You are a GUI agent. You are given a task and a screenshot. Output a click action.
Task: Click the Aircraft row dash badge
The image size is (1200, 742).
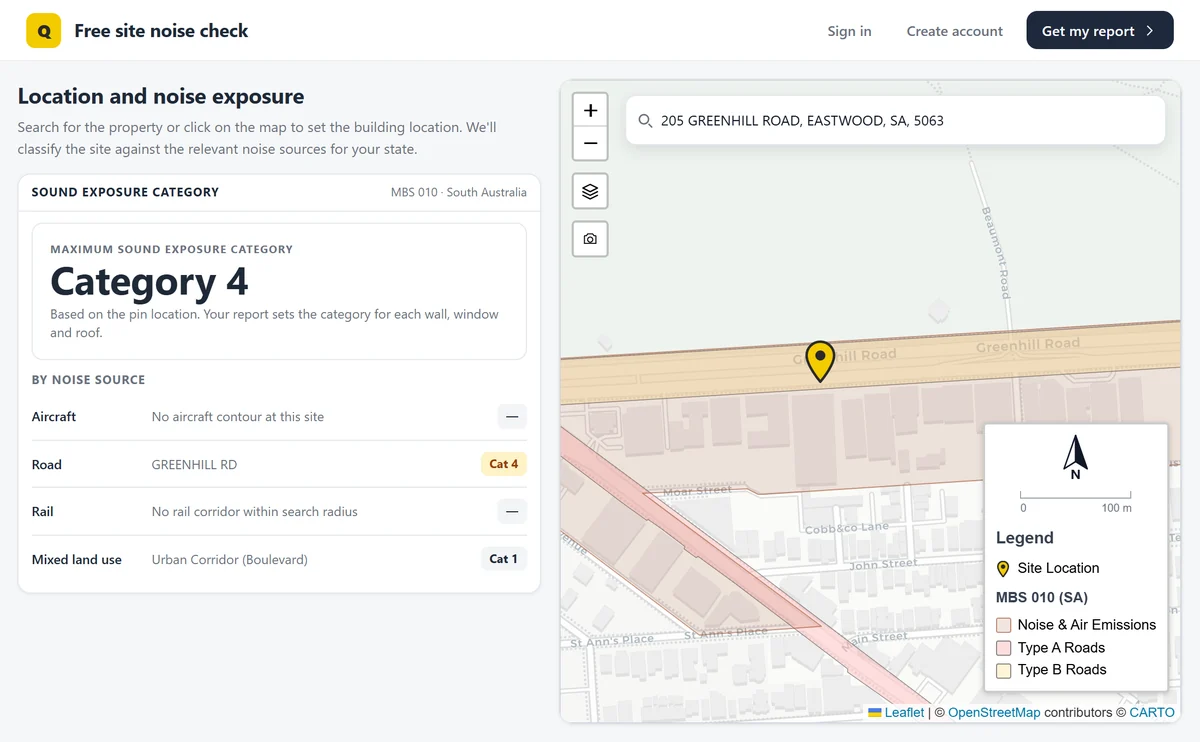point(512,417)
